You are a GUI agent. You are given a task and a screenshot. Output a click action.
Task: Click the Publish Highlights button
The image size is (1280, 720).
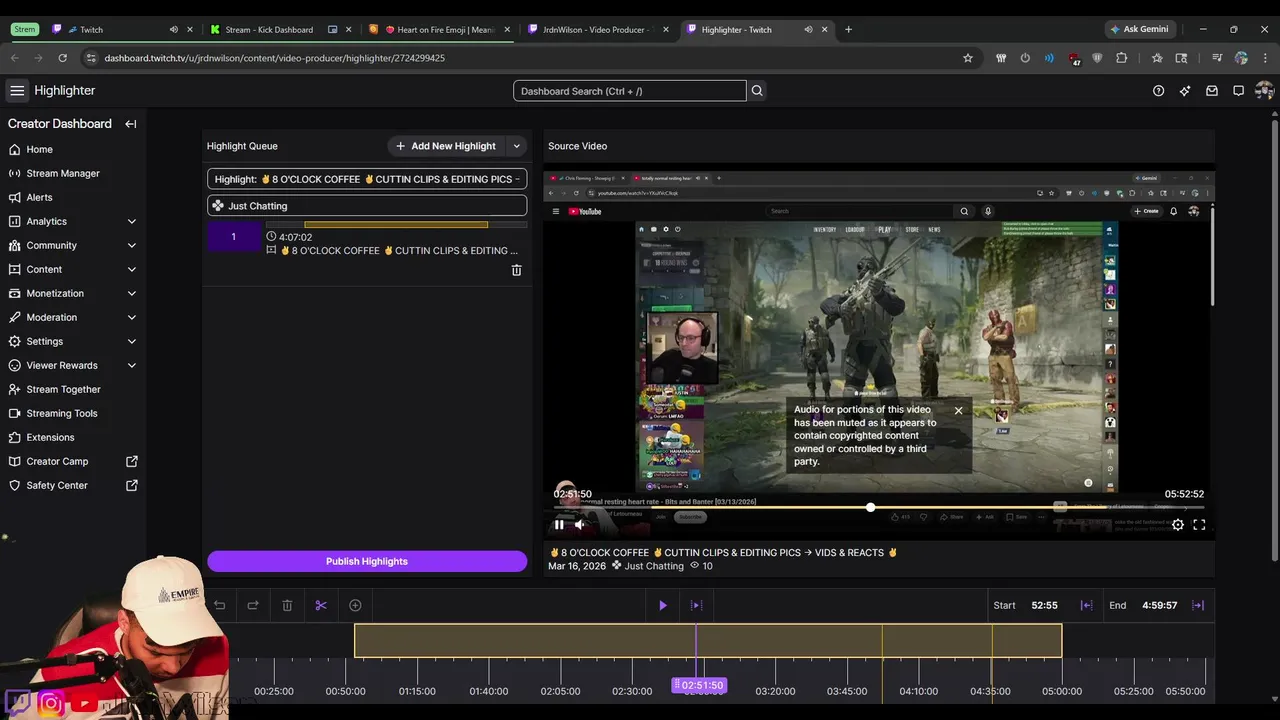click(367, 561)
